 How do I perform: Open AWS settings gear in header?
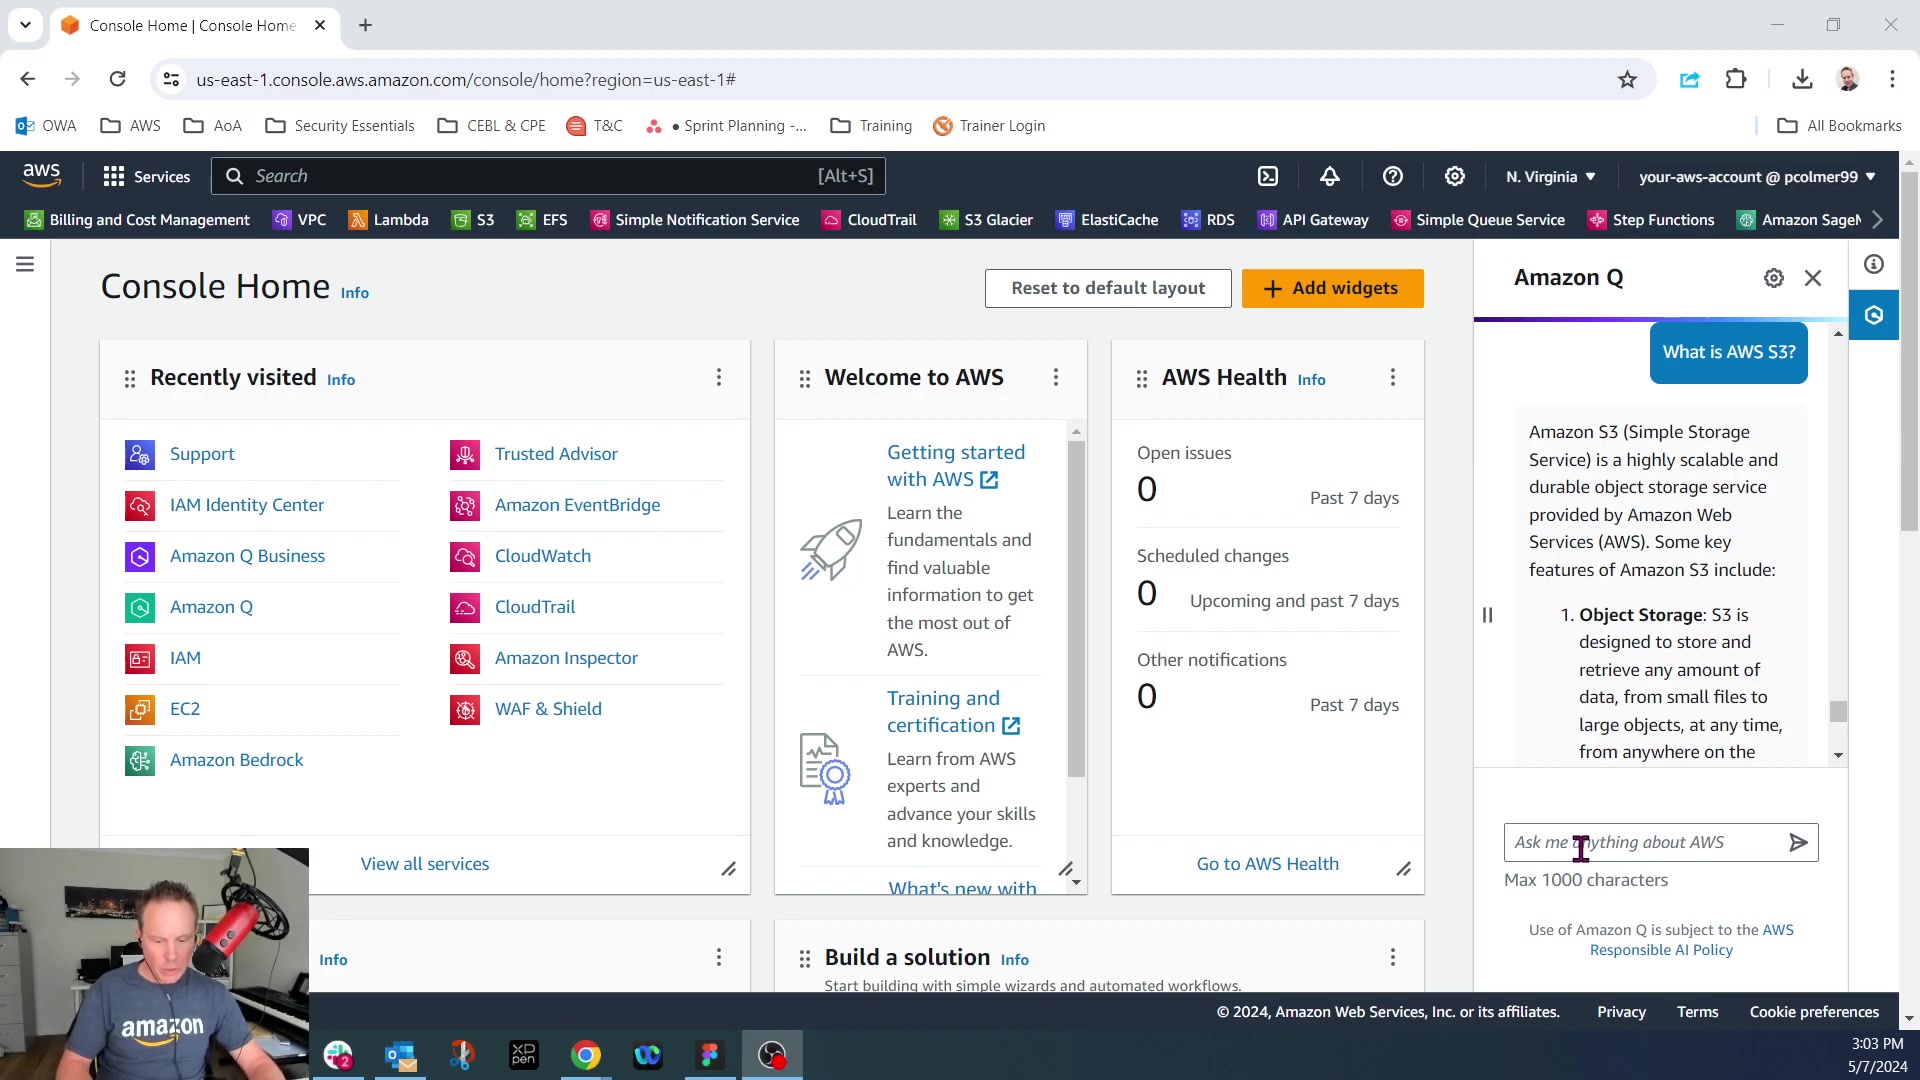(x=1455, y=176)
